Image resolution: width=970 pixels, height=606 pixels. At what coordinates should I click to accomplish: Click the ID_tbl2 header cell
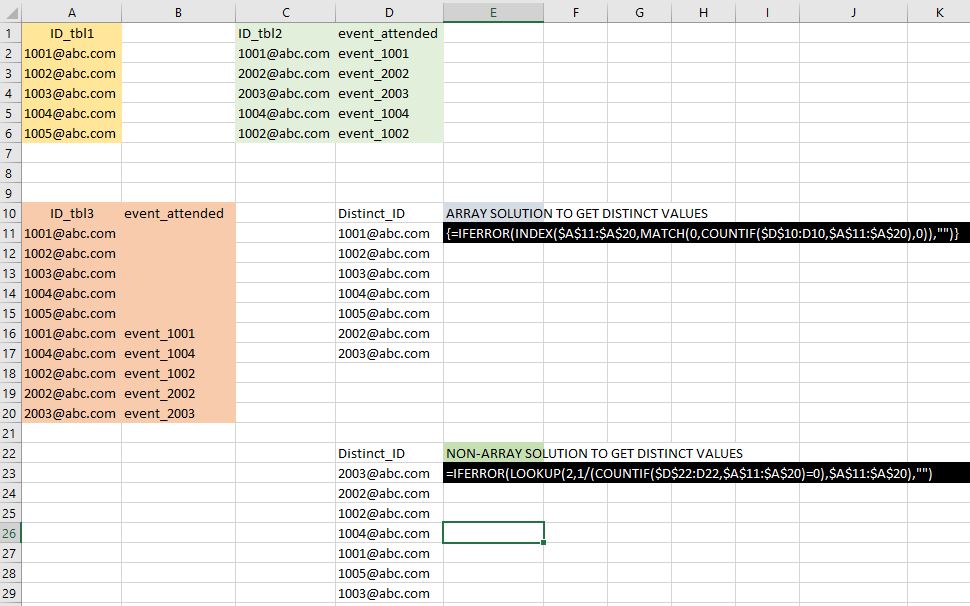(285, 33)
